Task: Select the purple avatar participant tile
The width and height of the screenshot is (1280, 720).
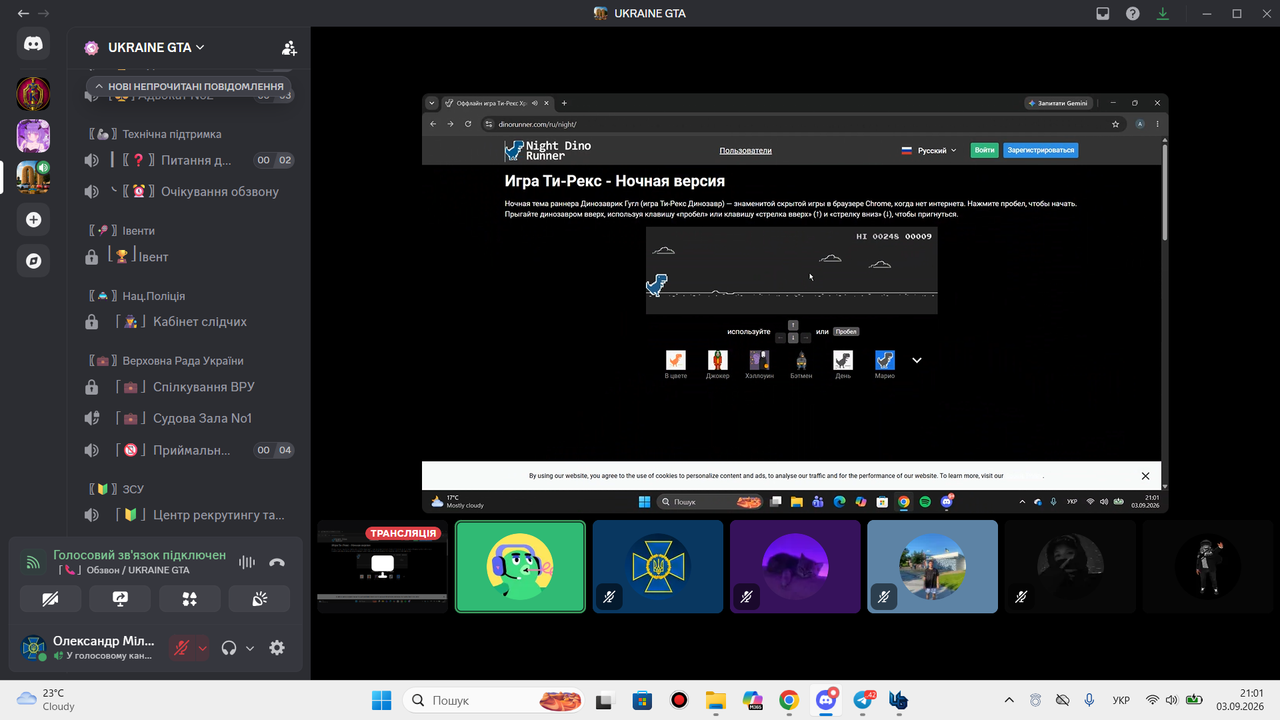Action: pos(795,566)
